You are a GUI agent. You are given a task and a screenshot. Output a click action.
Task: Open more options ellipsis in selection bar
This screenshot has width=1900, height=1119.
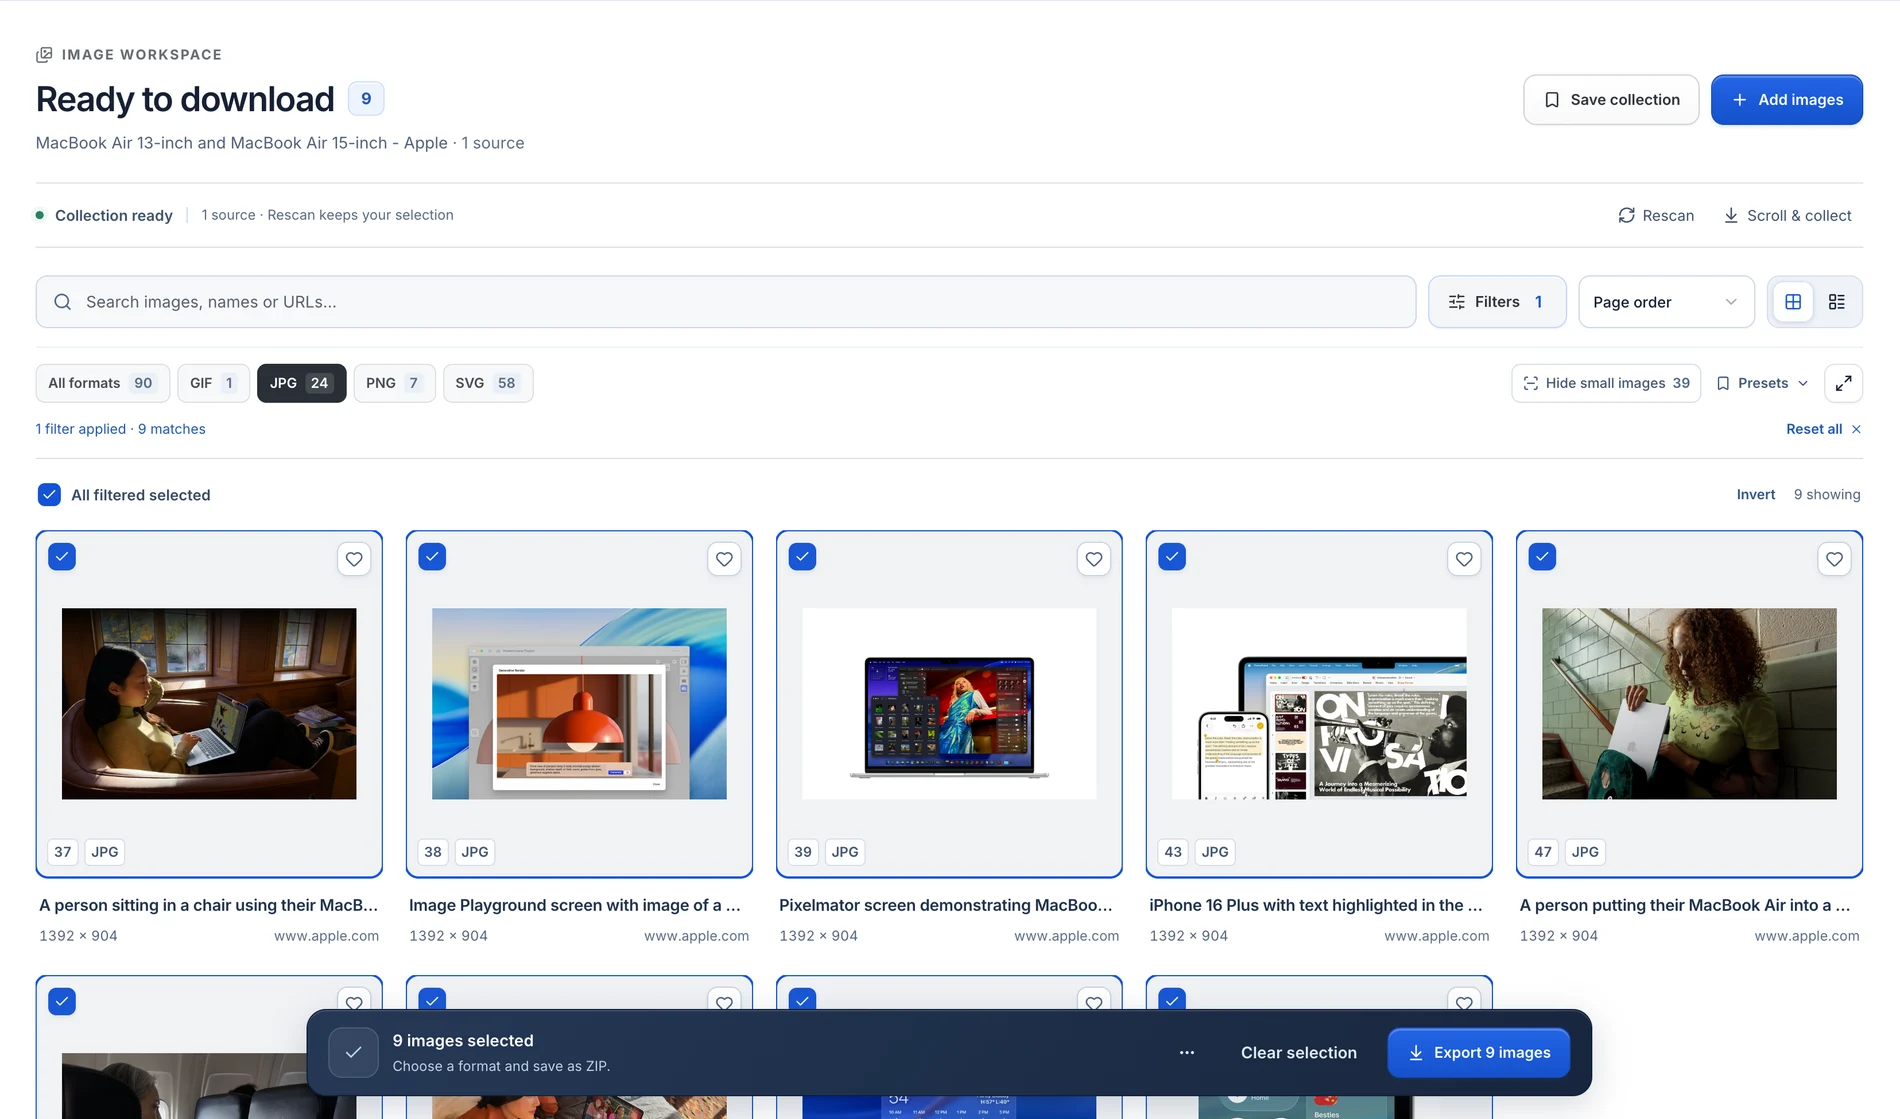1187,1053
